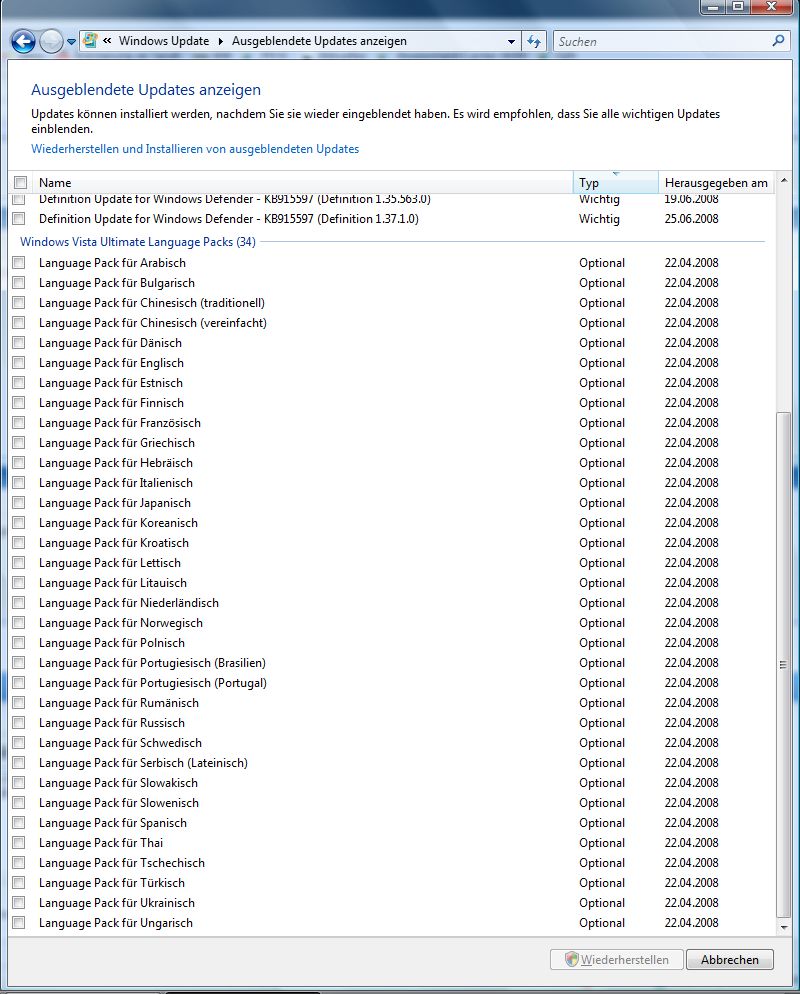Click the Forward navigation arrow button
The width and height of the screenshot is (800, 994).
click(51, 42)
